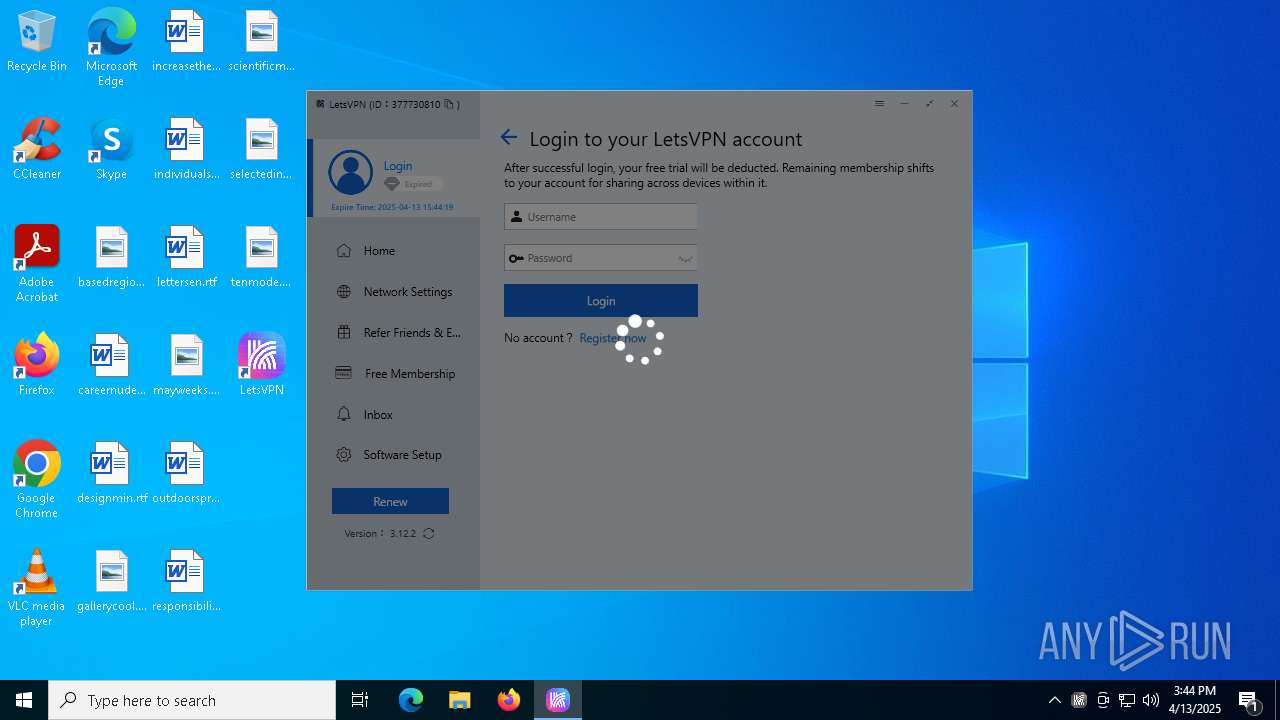Image resolution: width=1280 pixels, height=720 pixels.
Task: Click the Version 3.12.2 text
Action: 380,534
